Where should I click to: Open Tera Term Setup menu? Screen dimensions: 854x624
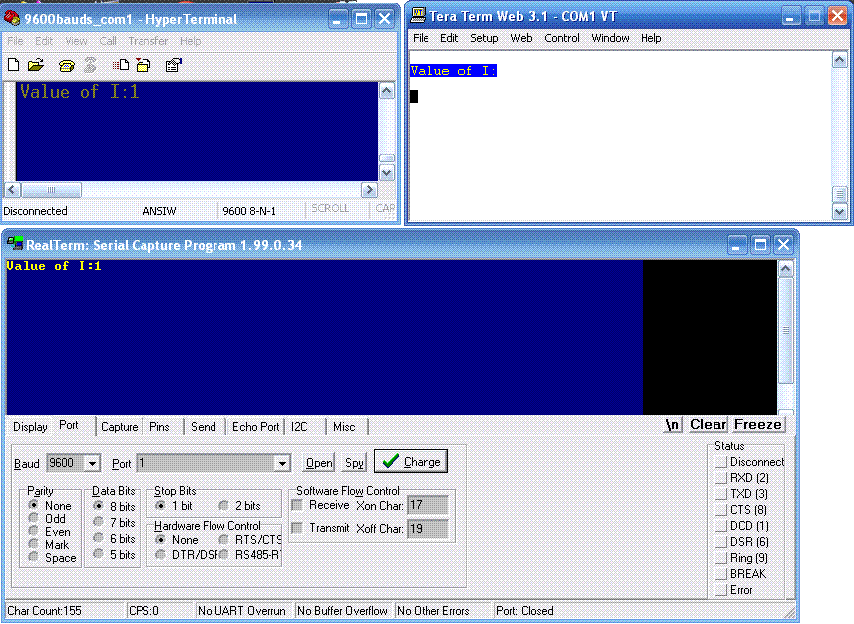click(484, 38)
